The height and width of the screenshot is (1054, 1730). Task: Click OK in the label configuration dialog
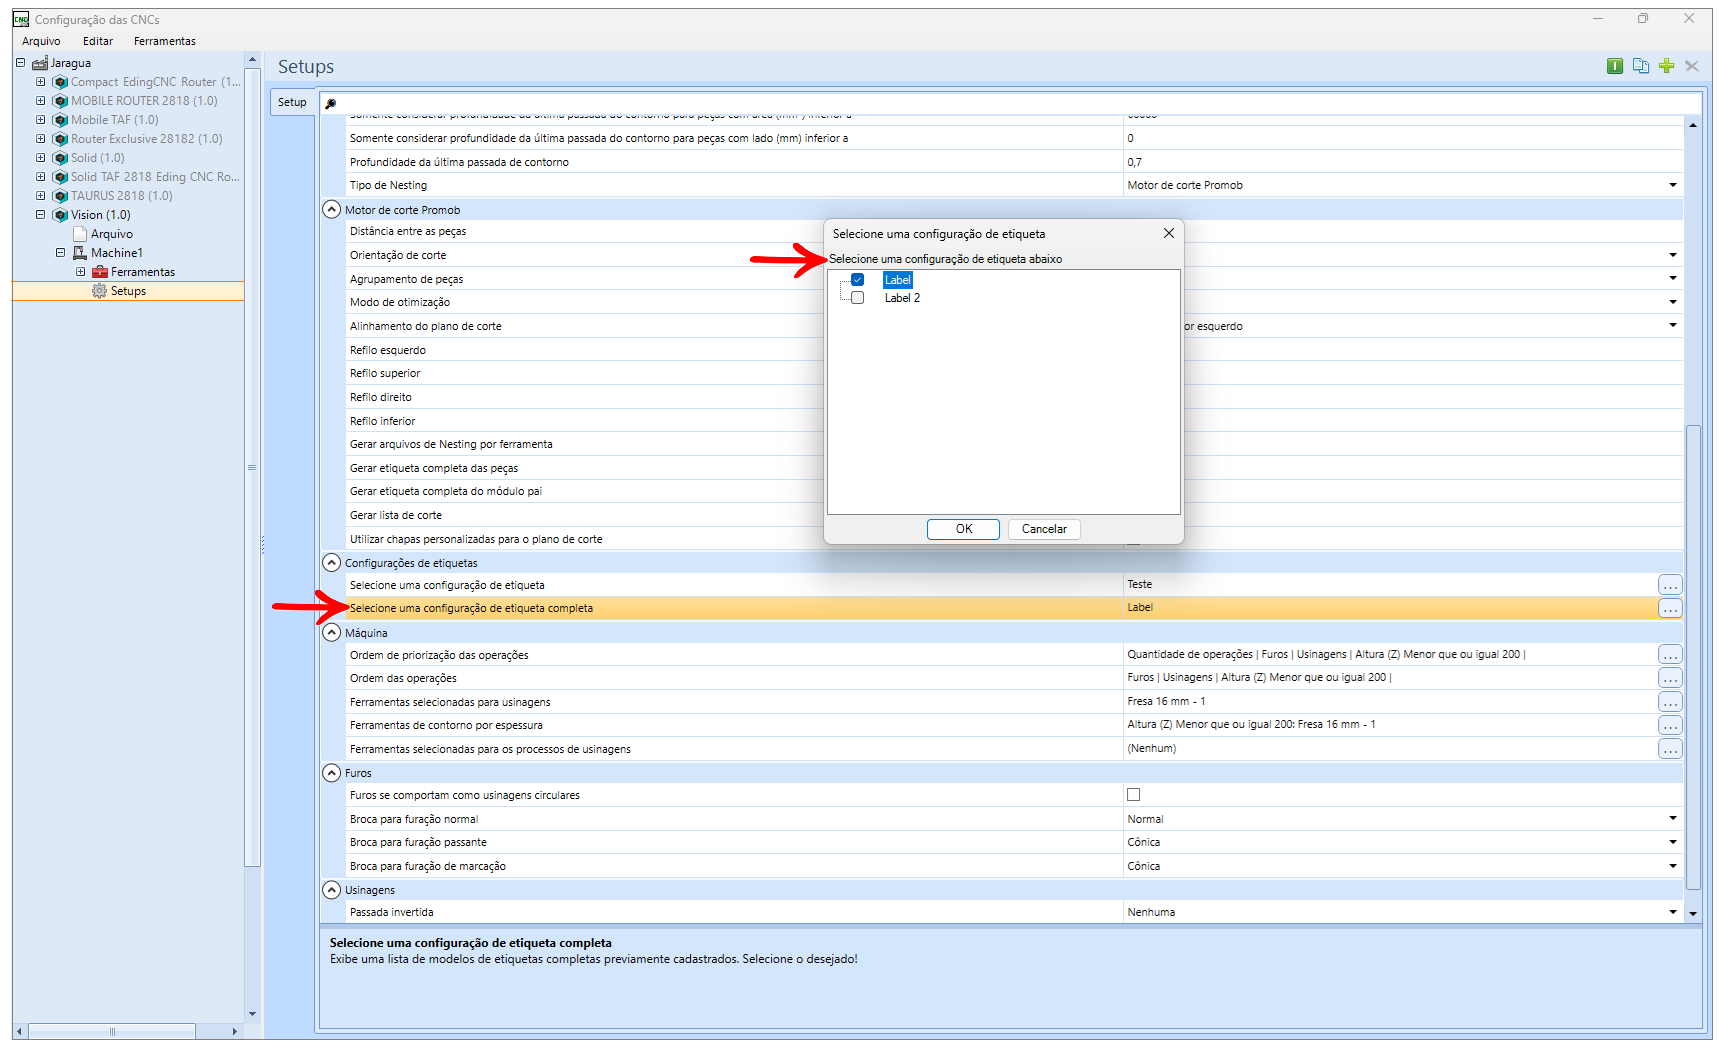[963, 529]
